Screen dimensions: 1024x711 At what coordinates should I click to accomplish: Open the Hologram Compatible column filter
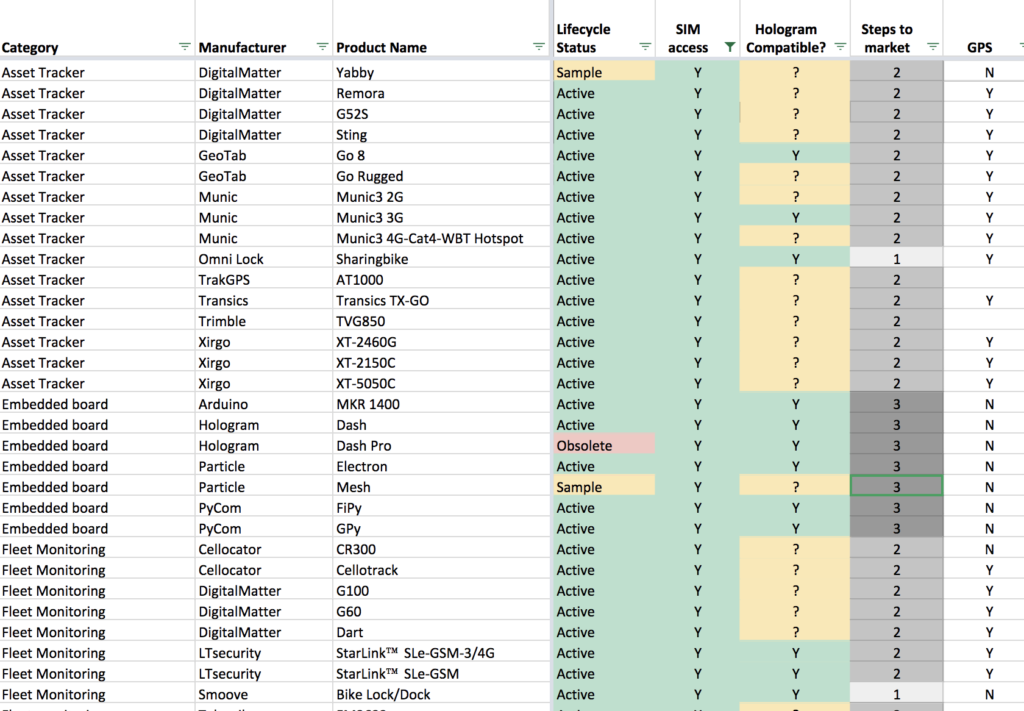(840, 47)
